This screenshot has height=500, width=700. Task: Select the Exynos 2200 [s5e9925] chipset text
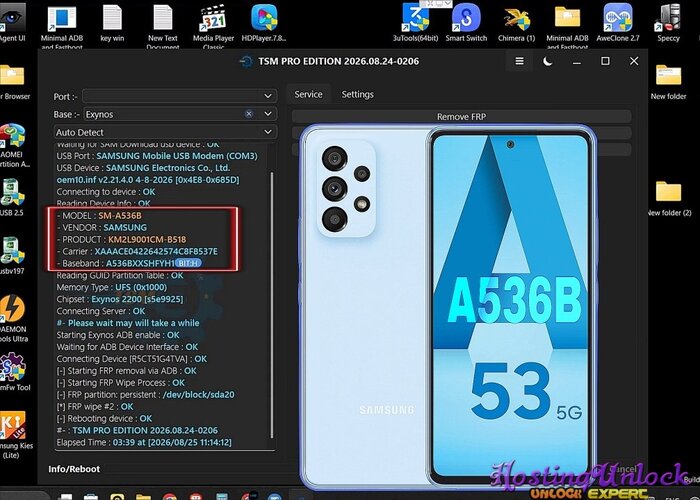click(138, 299)
